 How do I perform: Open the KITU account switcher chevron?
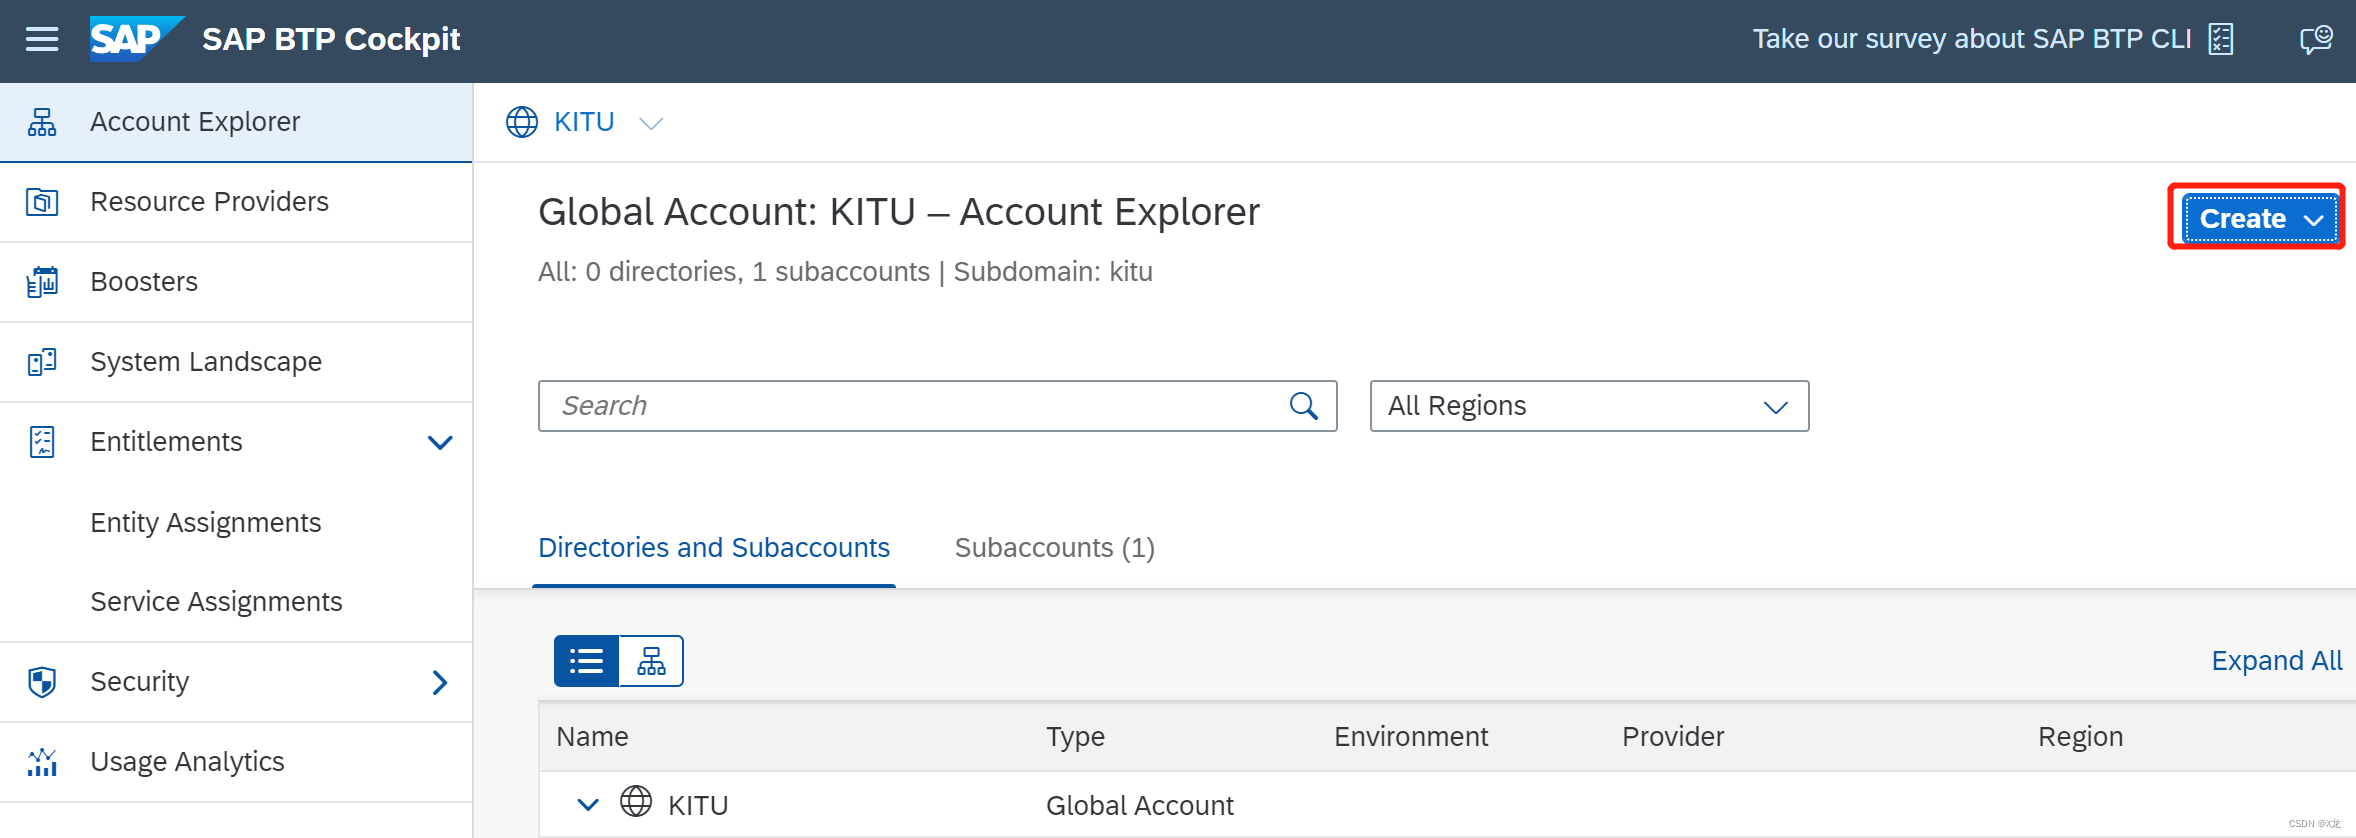tap(651, 123)
